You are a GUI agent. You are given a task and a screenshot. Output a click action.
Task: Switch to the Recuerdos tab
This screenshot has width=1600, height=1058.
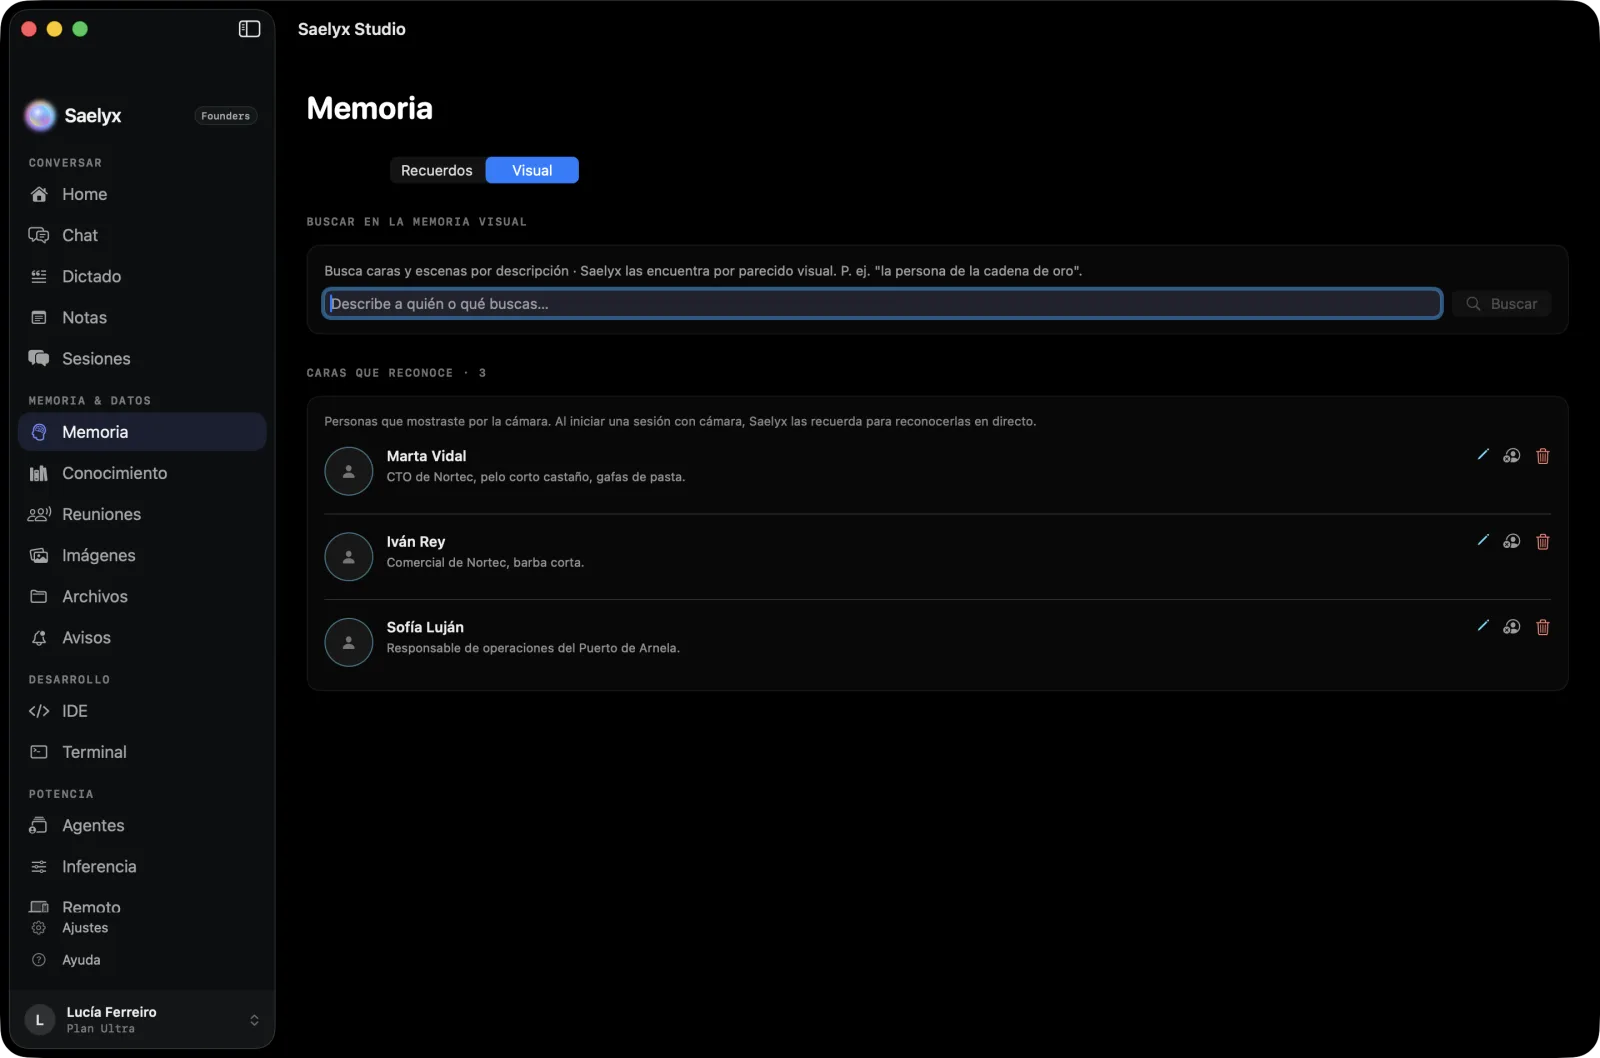pos(437,170)
